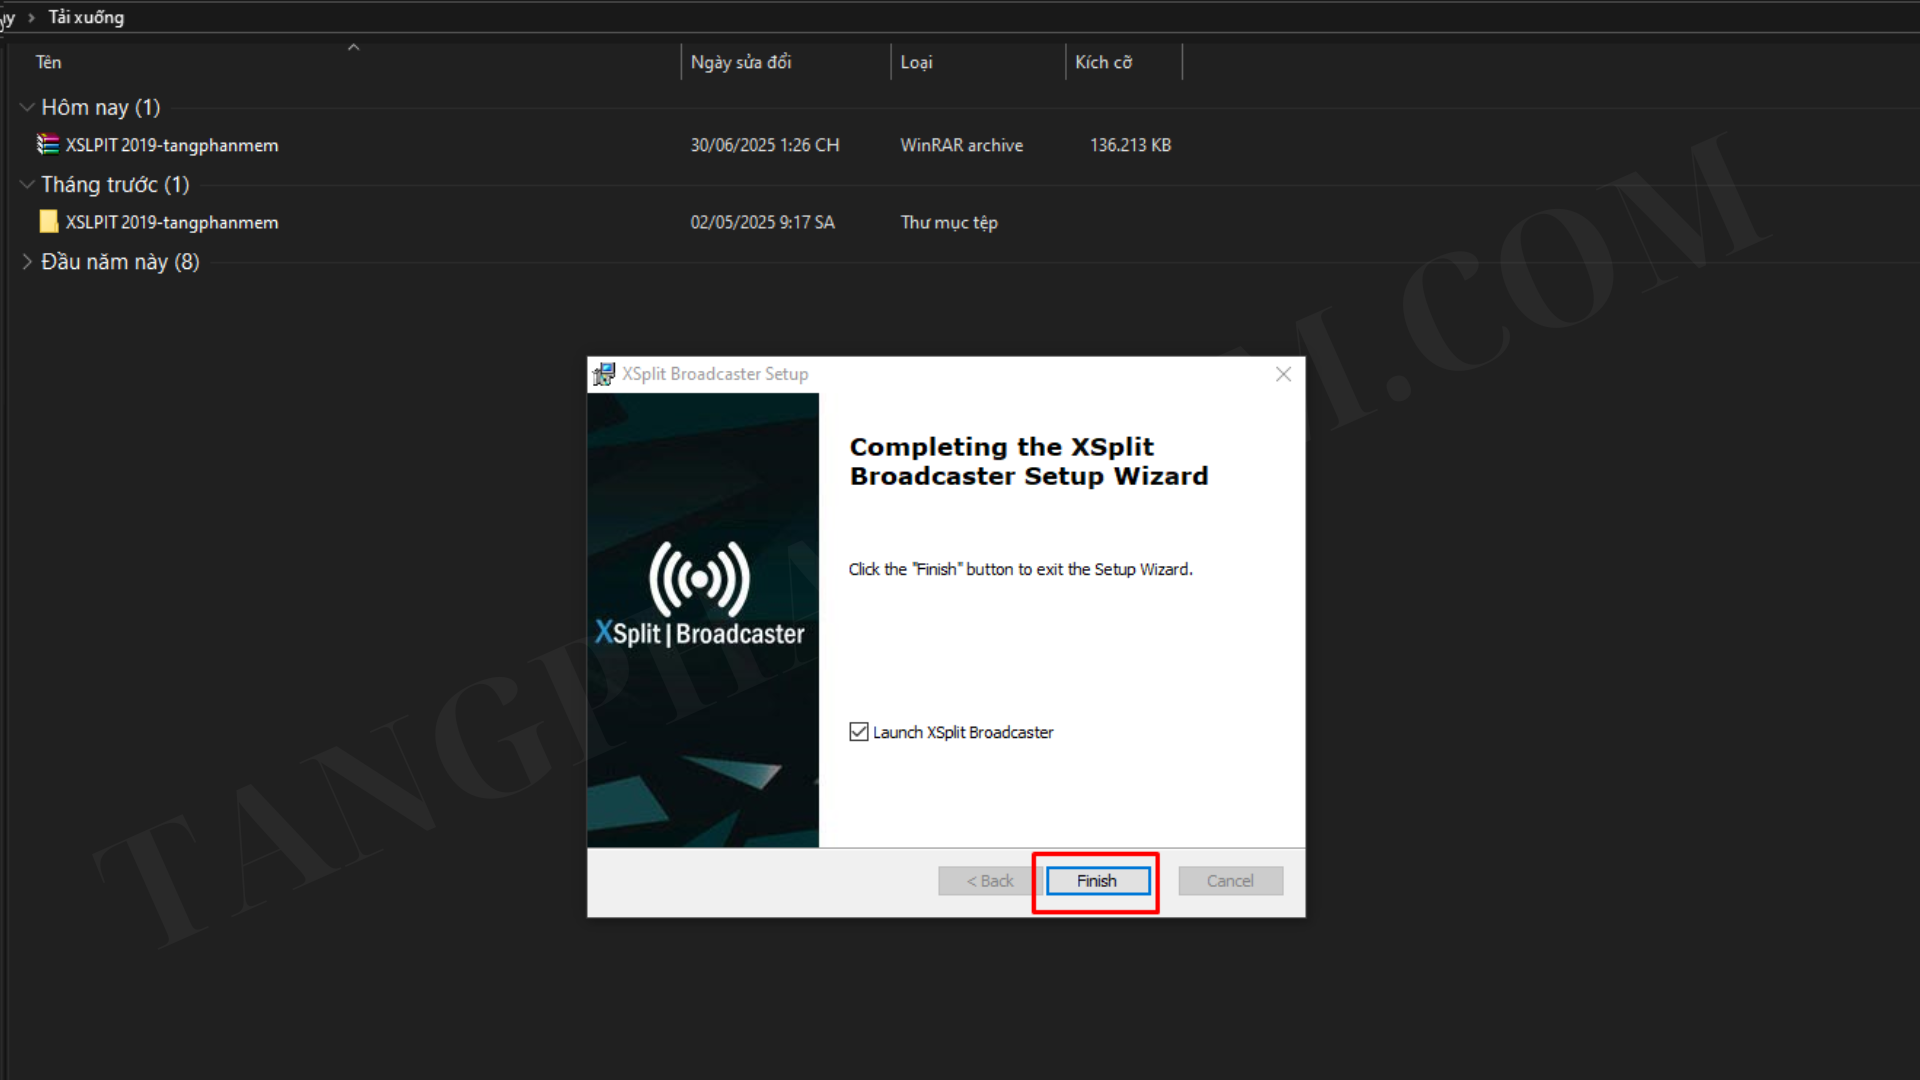Collapse the Hôm nay group
Screen dimensions: 1920x1080
tap(27, 107)
